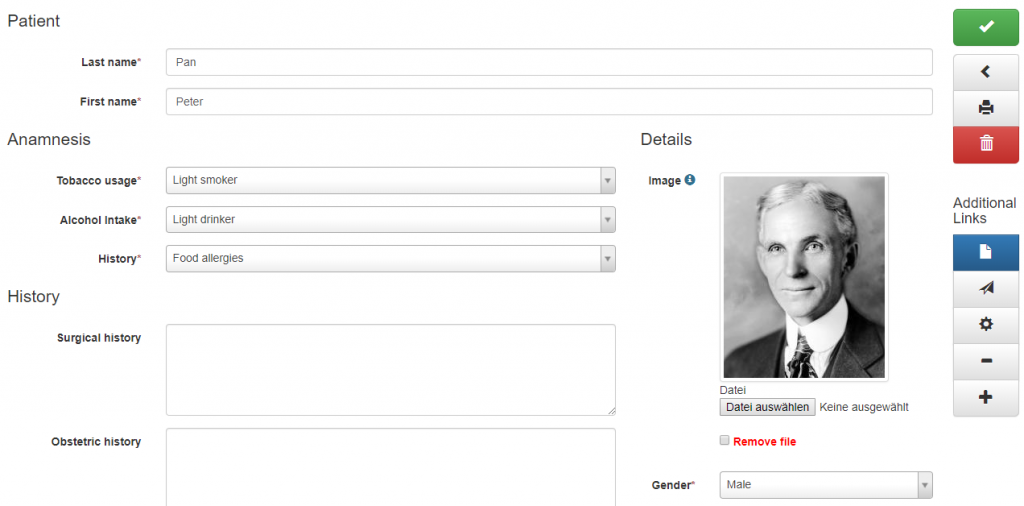This screenshot has width=1024, height=506.
Task: Open the blue document icon under Additional Links
Action: (x=985, y=252)
